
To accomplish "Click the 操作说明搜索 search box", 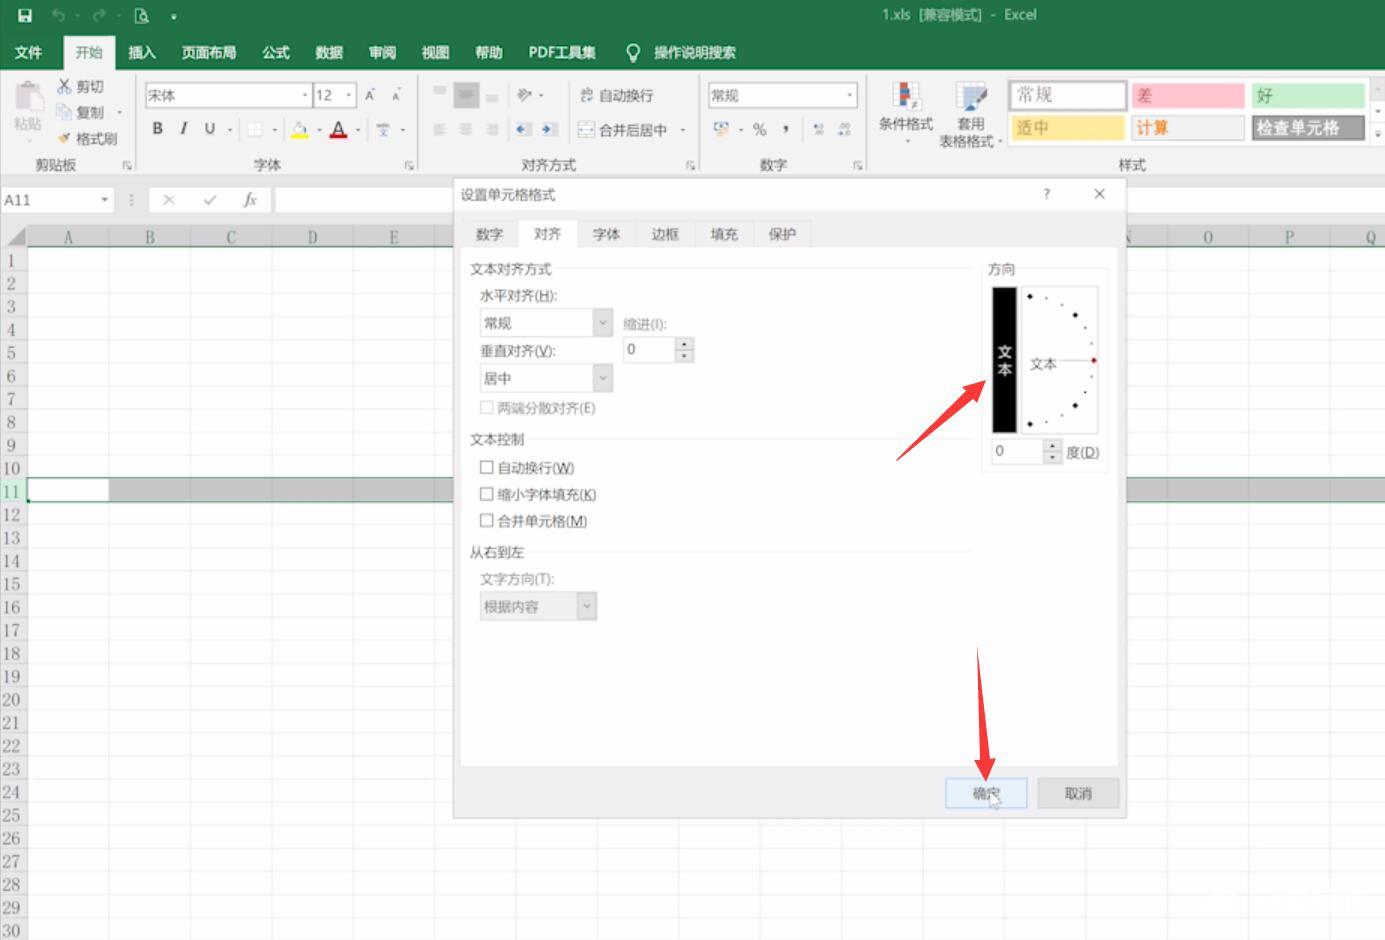I will coord(694,52).
